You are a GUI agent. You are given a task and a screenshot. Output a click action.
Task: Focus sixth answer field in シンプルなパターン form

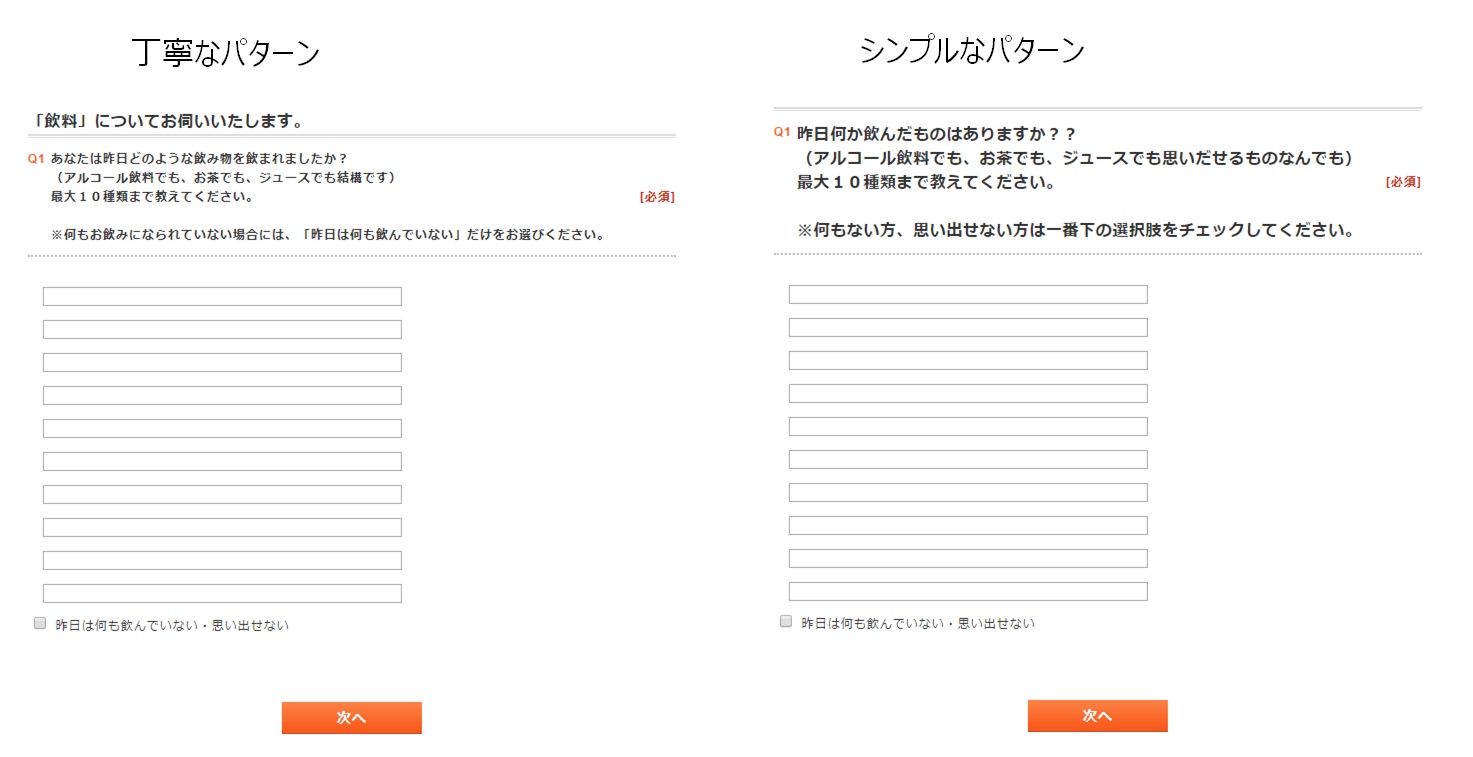click(x=968, y=459)
